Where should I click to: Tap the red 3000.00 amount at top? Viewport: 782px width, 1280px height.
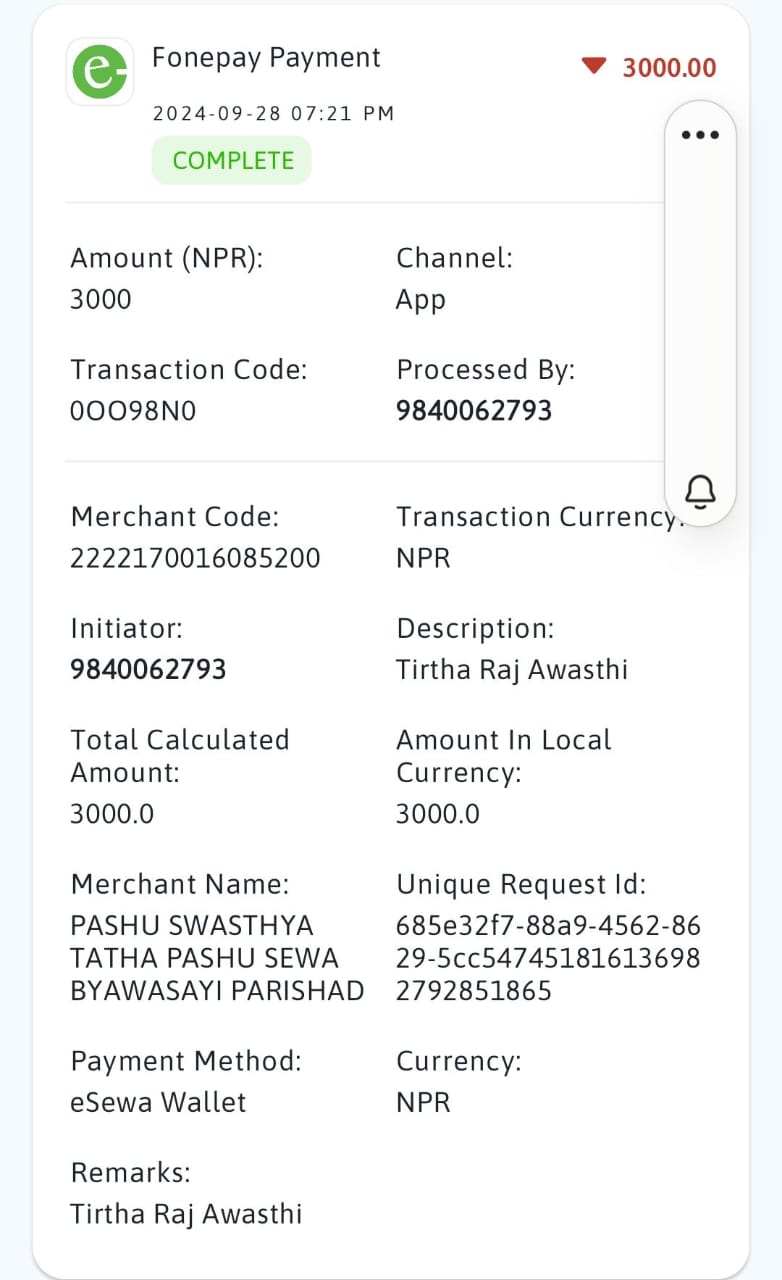click(x=670, y=68)
